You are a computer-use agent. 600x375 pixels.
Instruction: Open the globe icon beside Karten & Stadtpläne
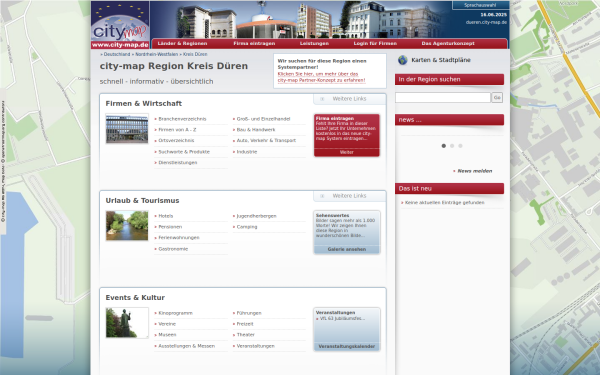tap(403, 60)
